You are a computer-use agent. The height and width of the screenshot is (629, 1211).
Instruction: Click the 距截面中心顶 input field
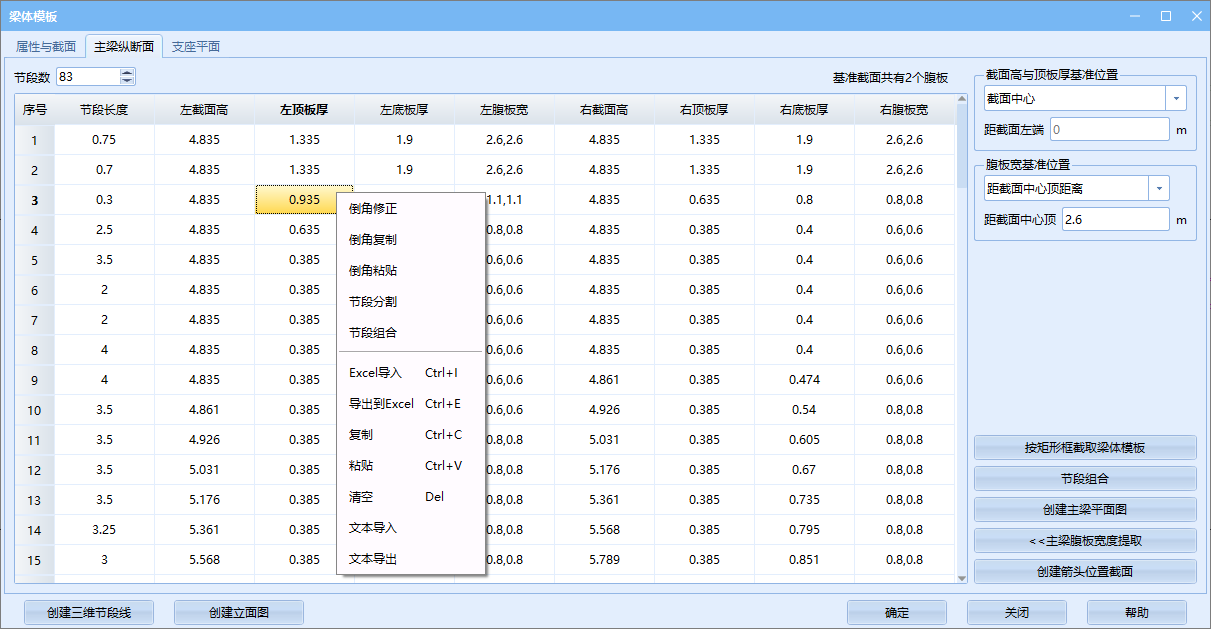(1114, 219)
